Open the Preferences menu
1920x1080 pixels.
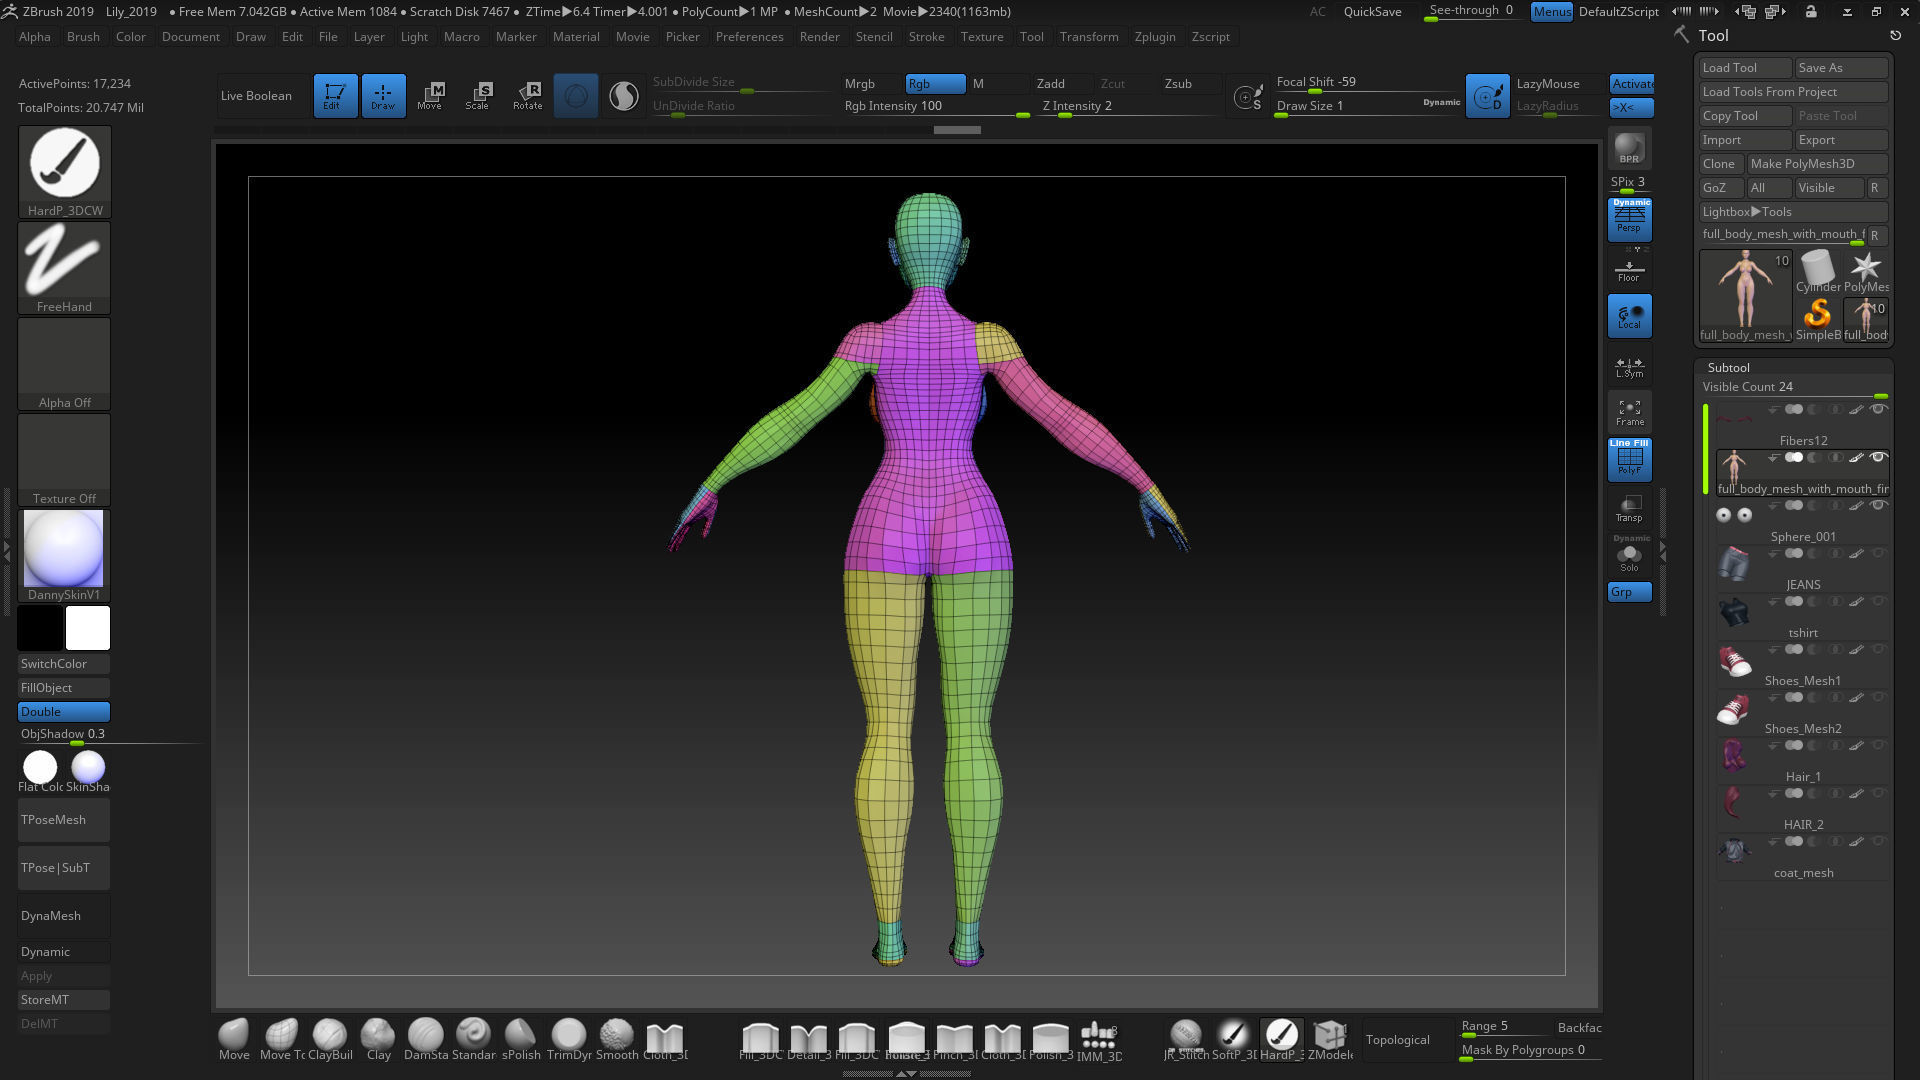click(x=749, y=36)
